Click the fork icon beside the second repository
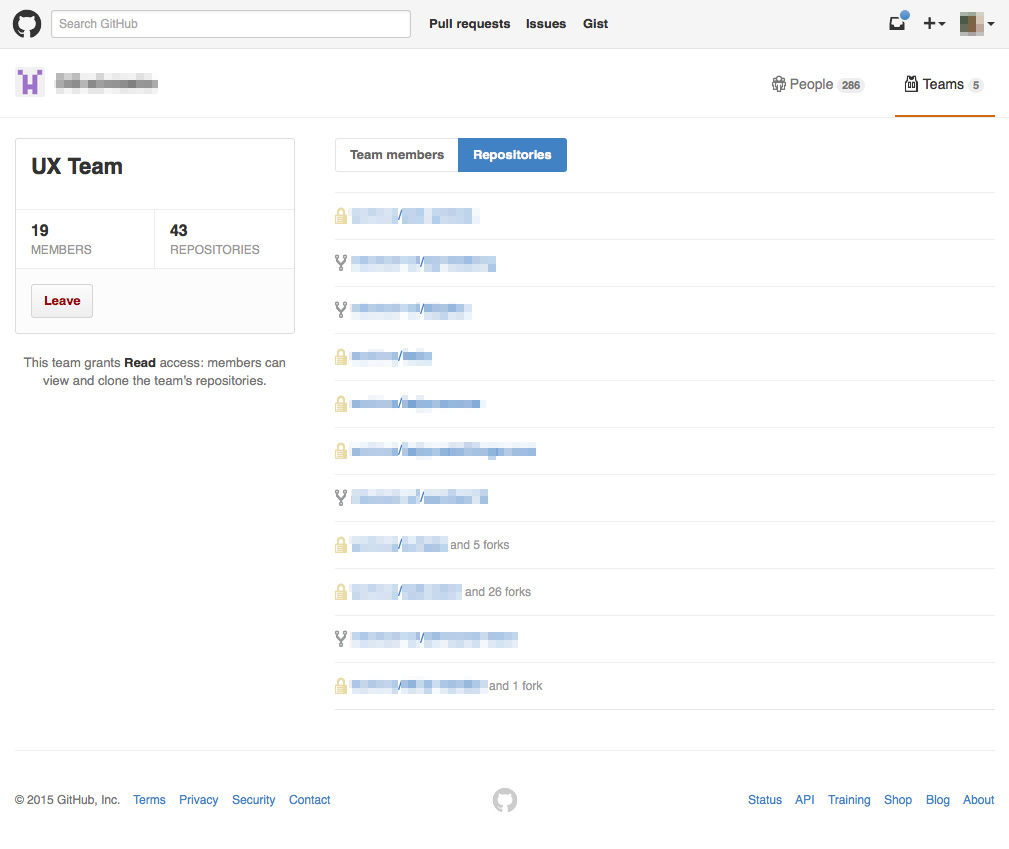This screenshot has height=849, width=1009. 341,262
